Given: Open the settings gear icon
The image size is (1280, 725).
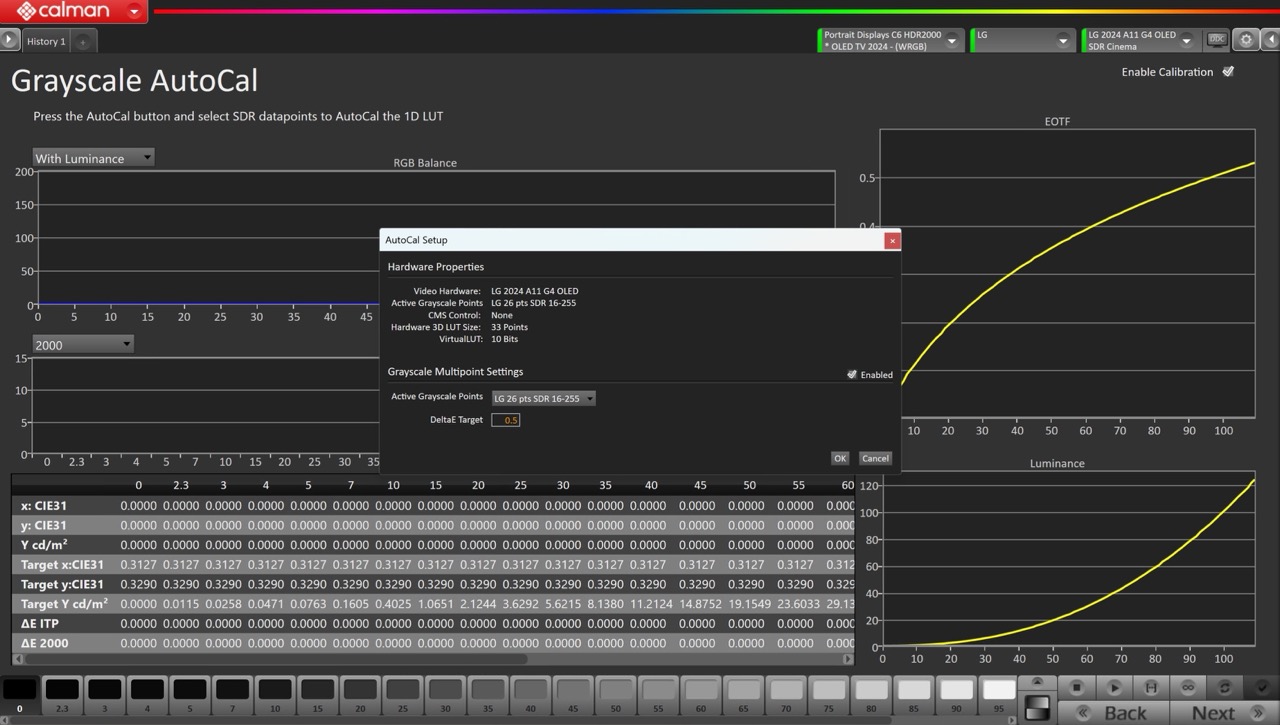Looking at the screenshot, I should tap(1246, 40).
